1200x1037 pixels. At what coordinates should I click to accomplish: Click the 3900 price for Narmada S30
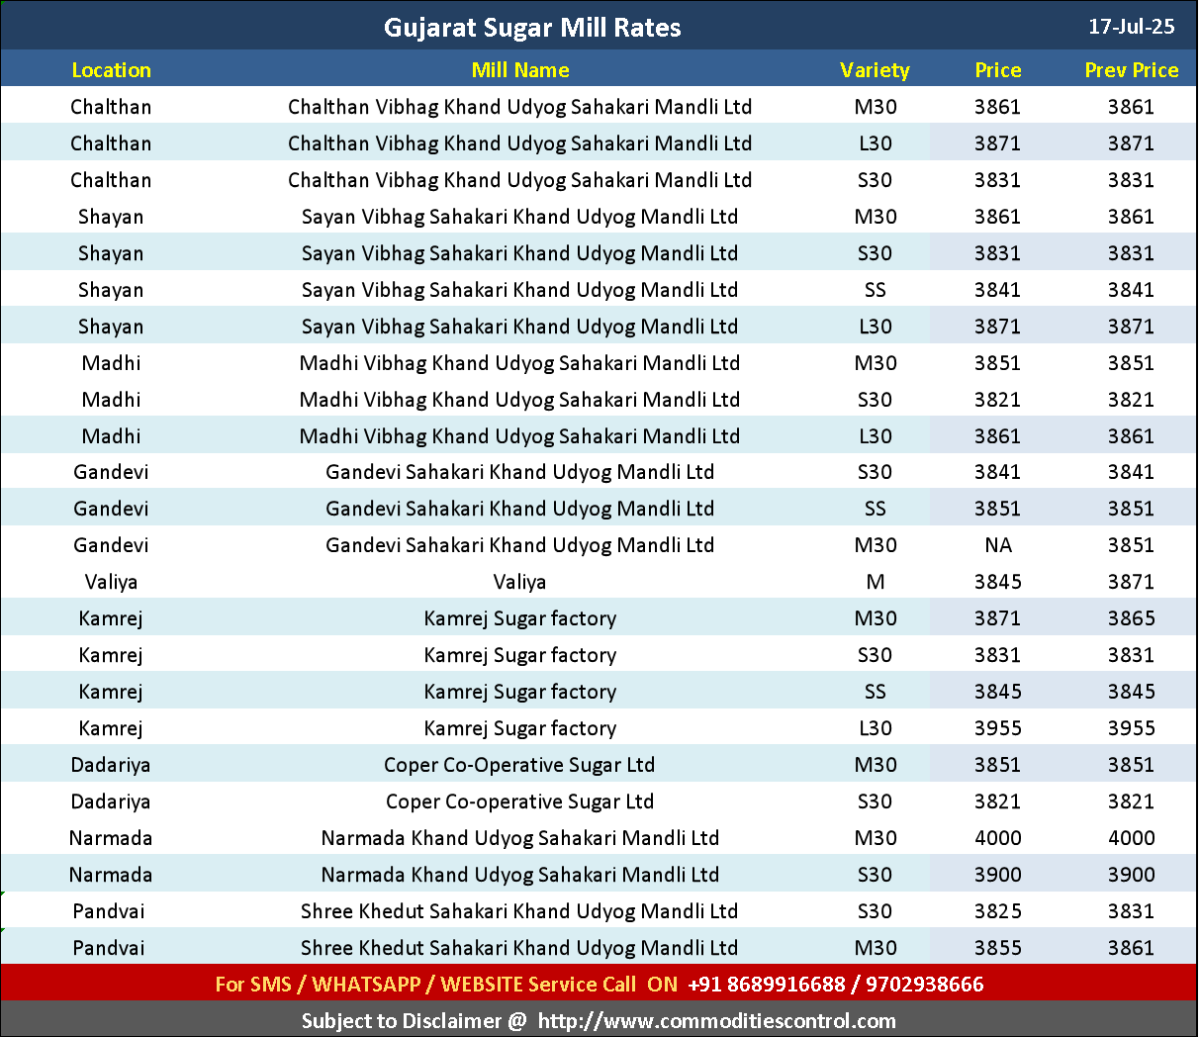pos(998,875)
